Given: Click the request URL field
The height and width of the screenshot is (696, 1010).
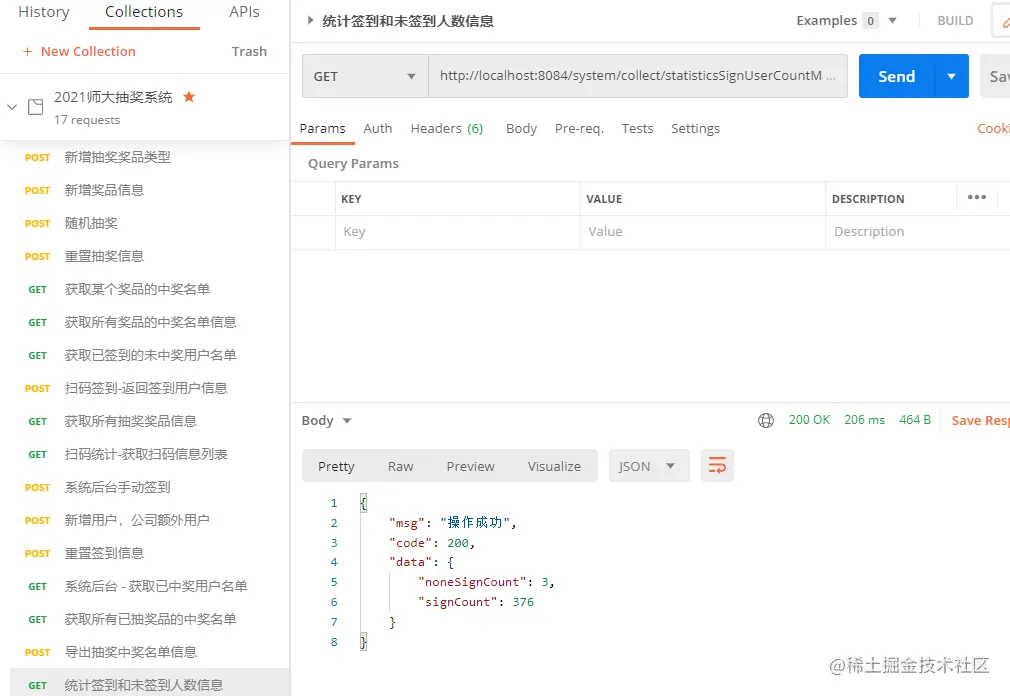Looking at the screenshot, I should click(x=638, y=76).
